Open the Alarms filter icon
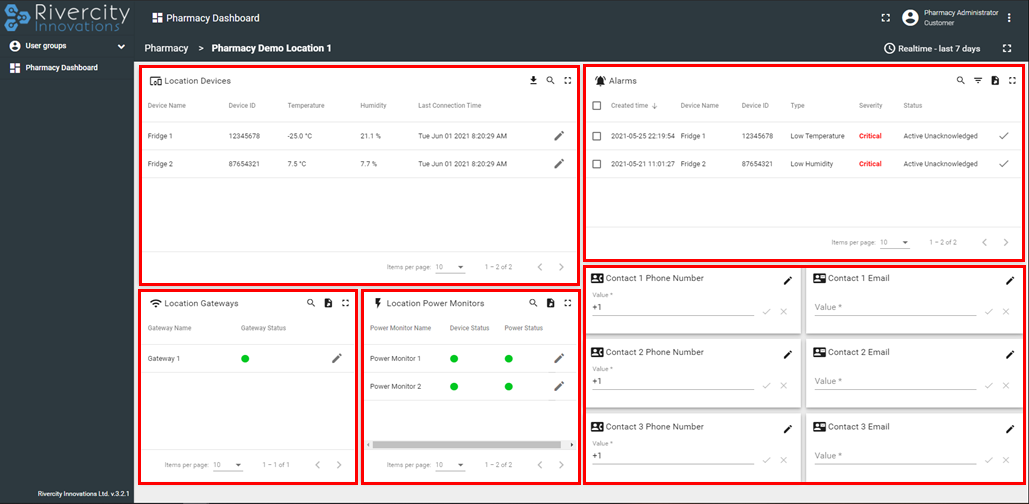The width and height of the screenshot is (1029, 504). [x=978, y=81]
